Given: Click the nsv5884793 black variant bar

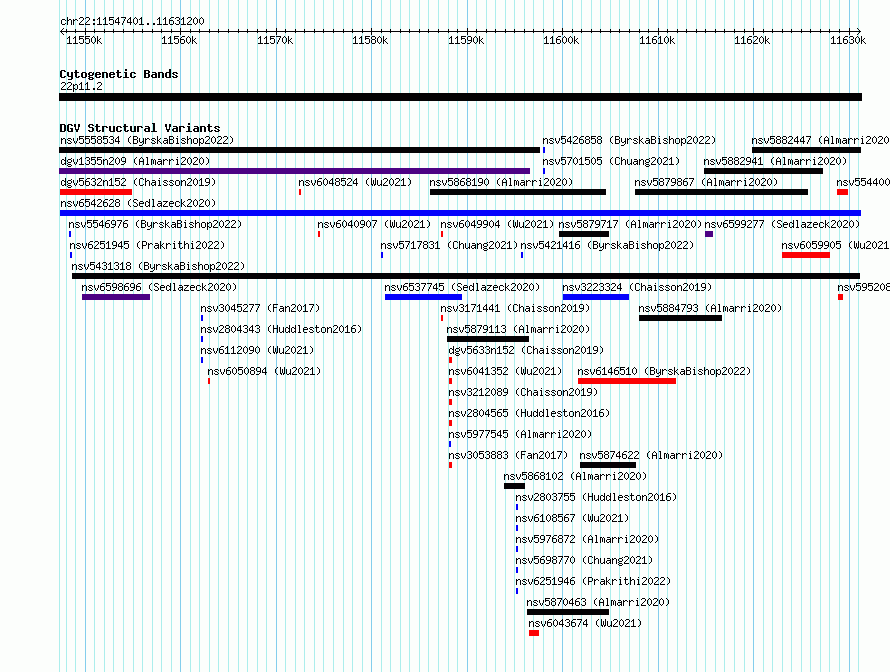Looking at the screenshot, I should point(681,318).
